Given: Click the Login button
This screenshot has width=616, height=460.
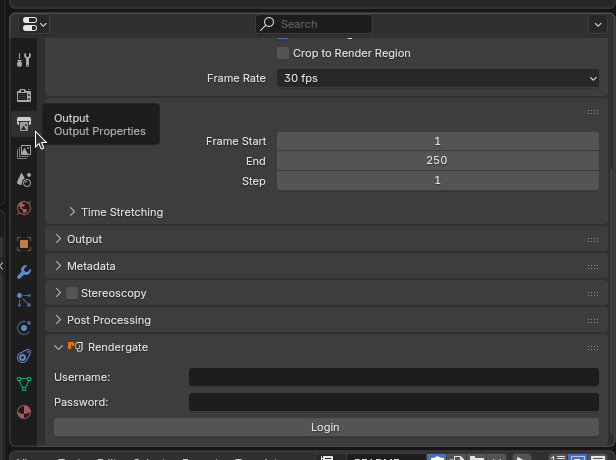Looking at the screenshot, I should tap(326, 427).
